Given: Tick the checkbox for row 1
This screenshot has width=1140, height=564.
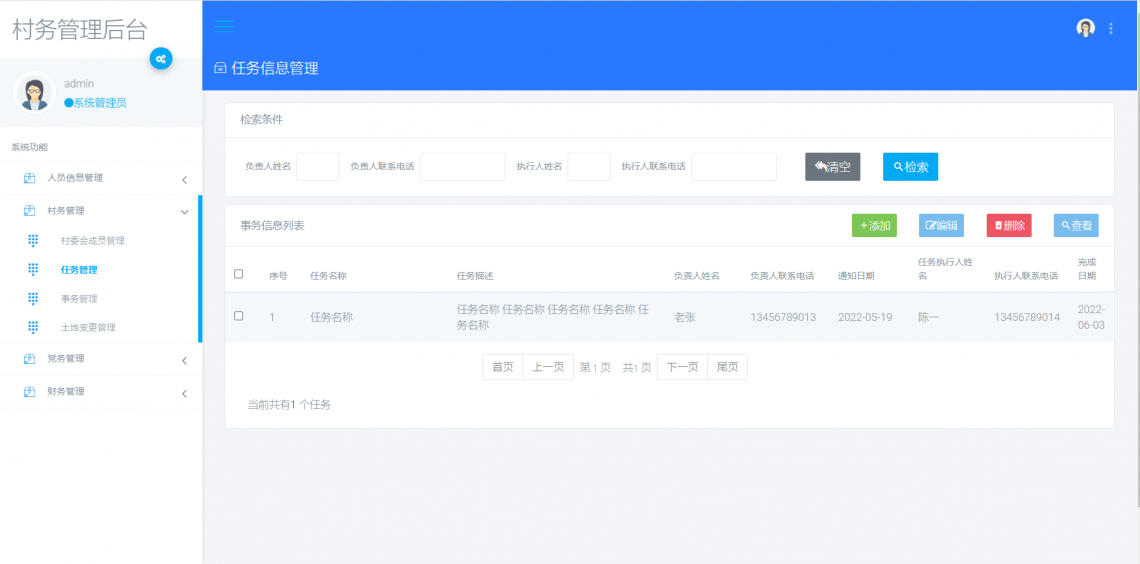Looking at the screenshot, I should click(238, 316).
